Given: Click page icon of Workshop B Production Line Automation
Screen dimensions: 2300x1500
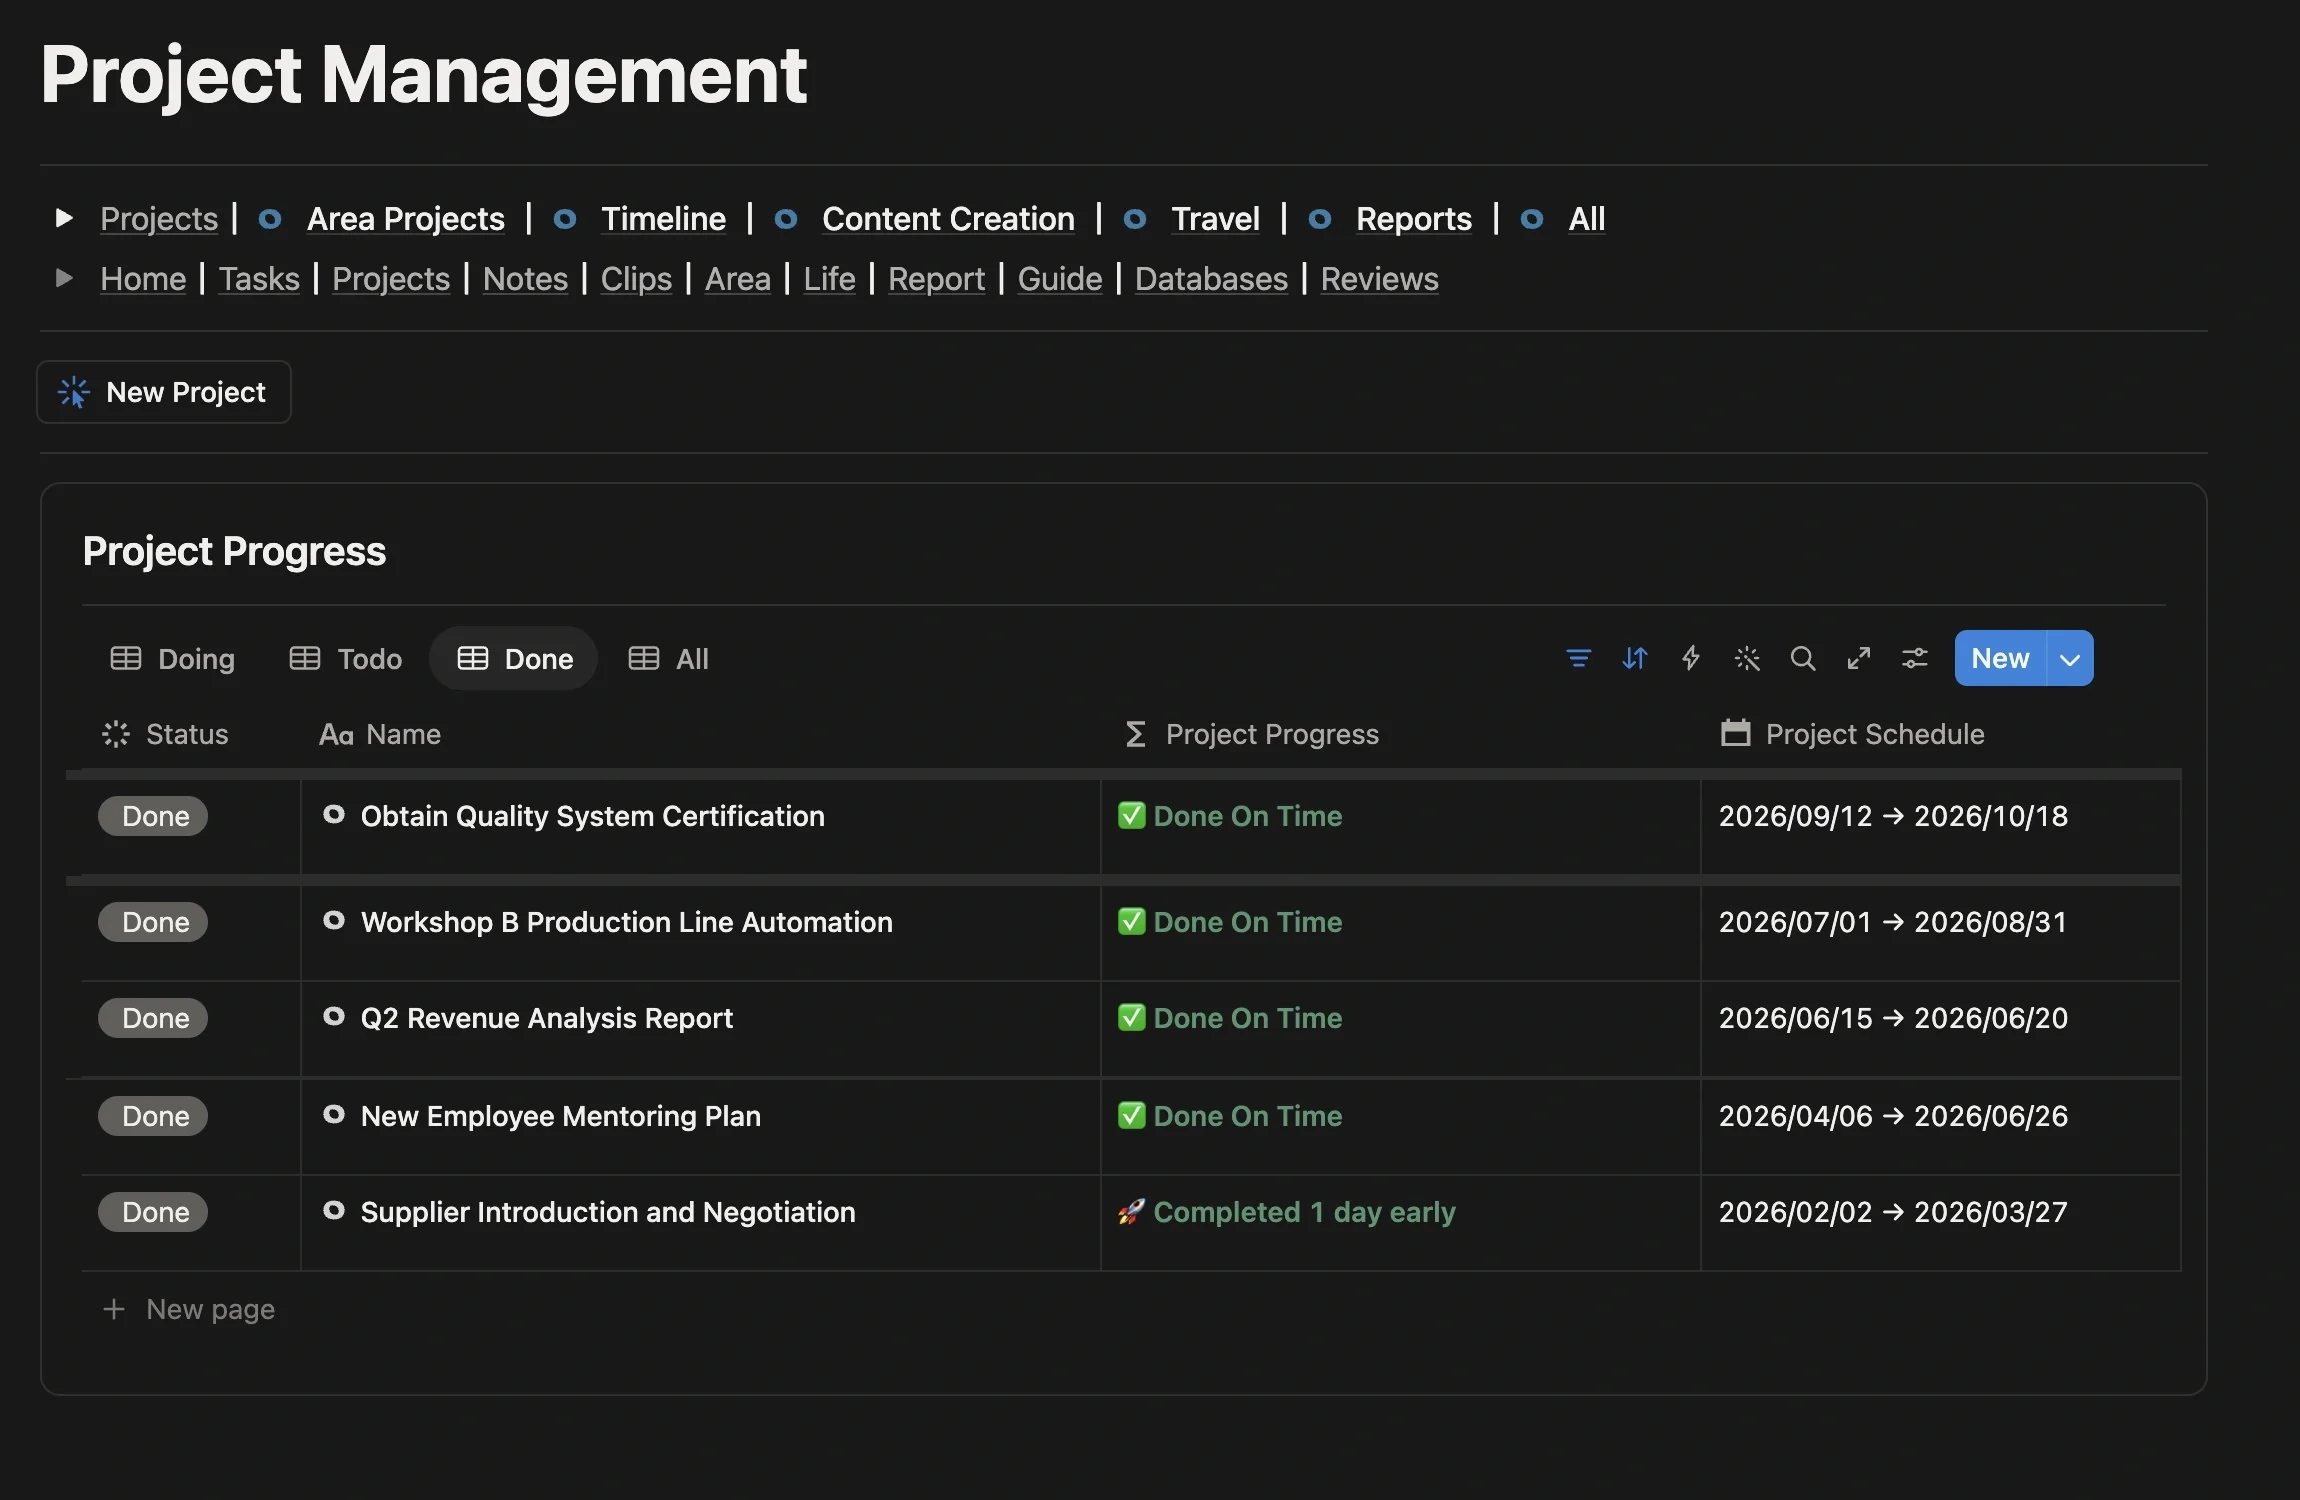Looking at the screenshot, I should click(334, 921).
